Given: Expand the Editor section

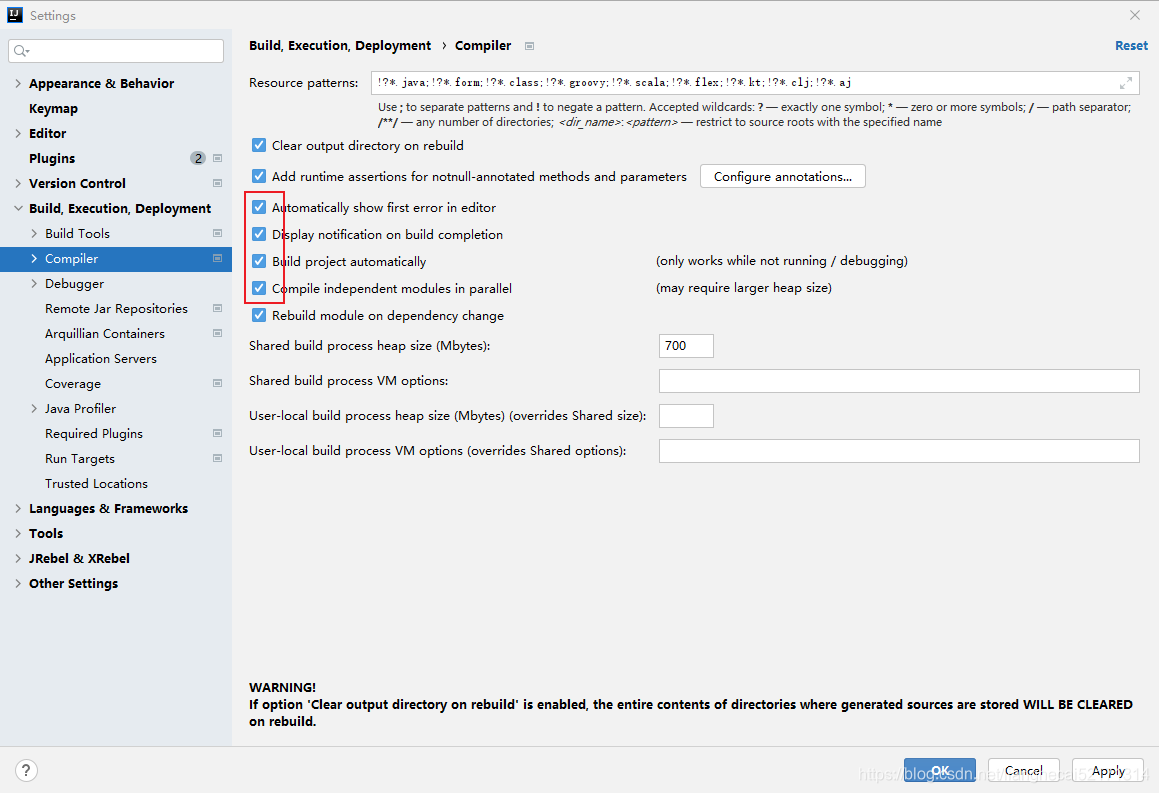Looking at the screenshot, I should point(18,133).
